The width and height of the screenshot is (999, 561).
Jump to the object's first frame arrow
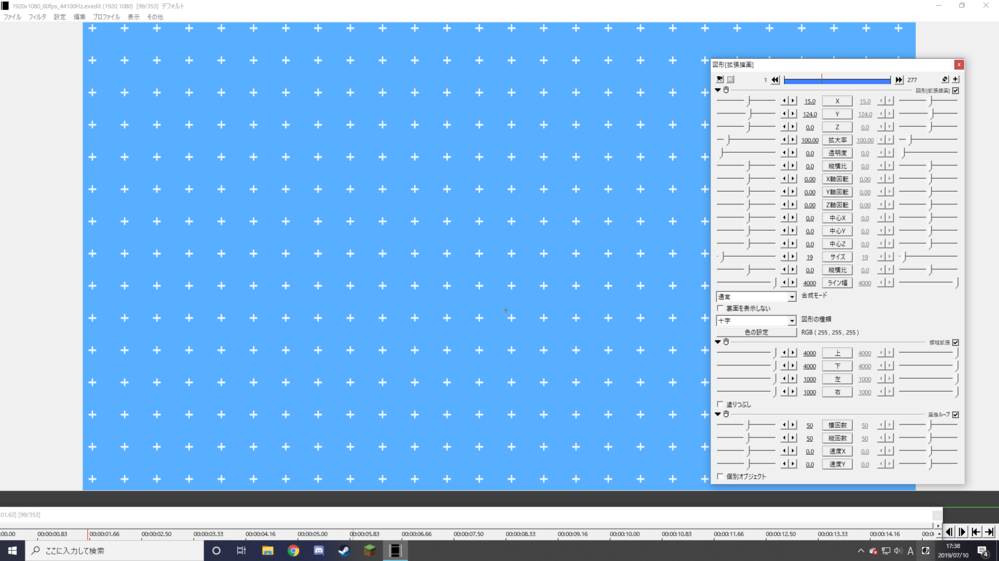point(775,80)
